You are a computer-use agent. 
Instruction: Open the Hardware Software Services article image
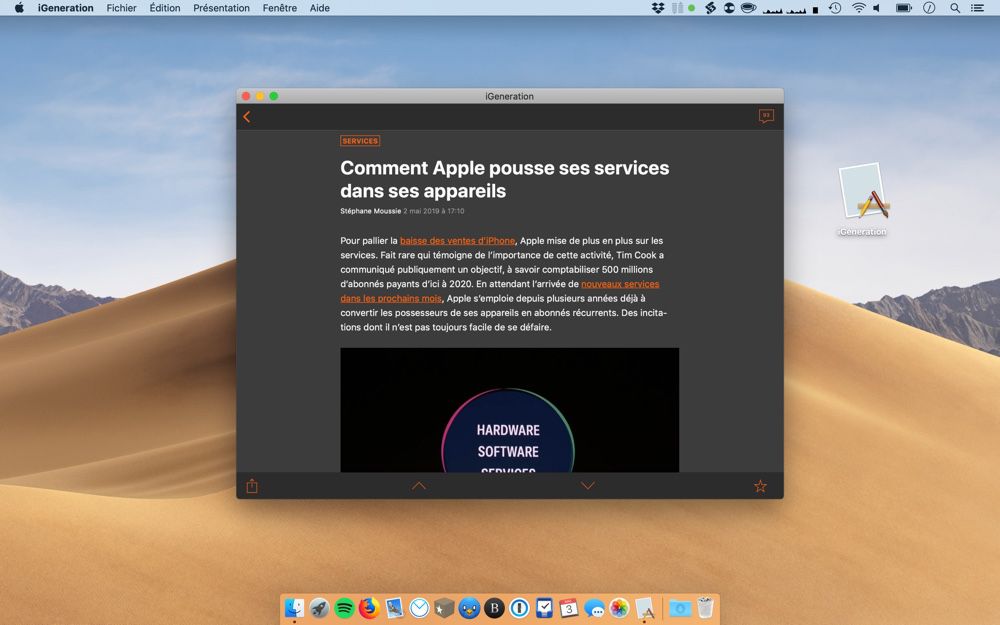click(510, 410)
